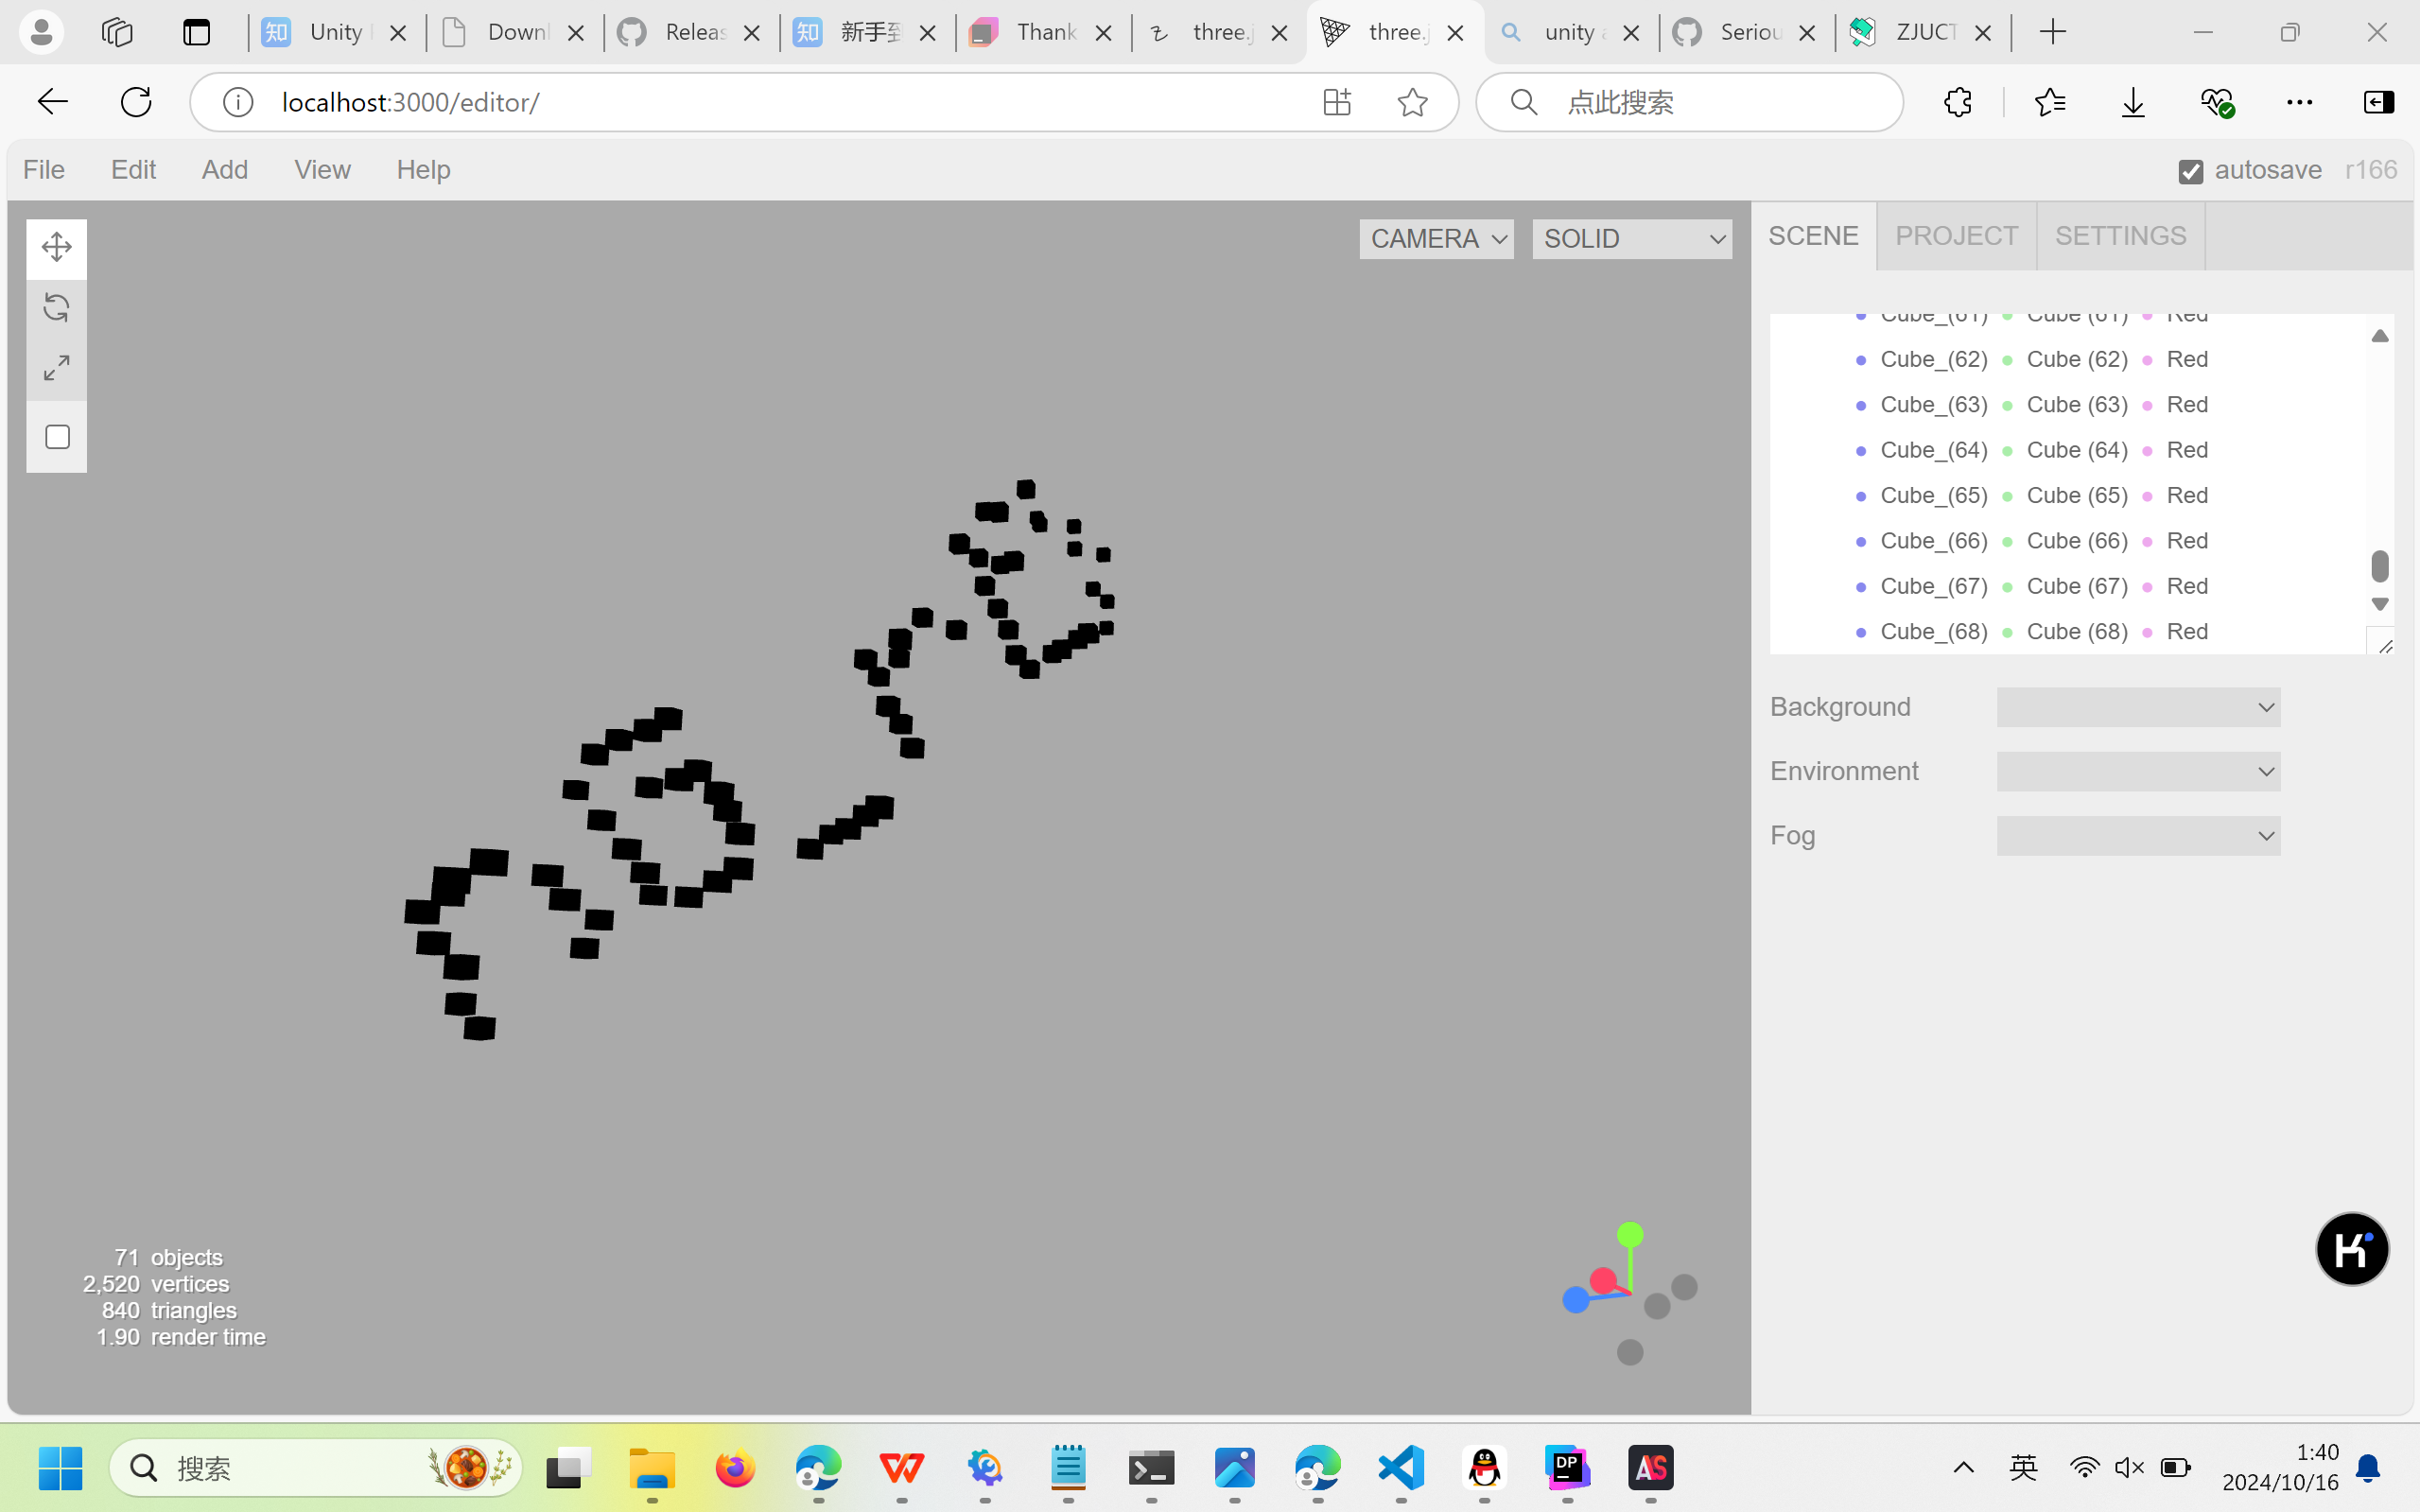Select Cube_(64) in the scene outliner
Image resolution: width=2420 pixels, height=1512 pixels.
(x=1933, y=450)
